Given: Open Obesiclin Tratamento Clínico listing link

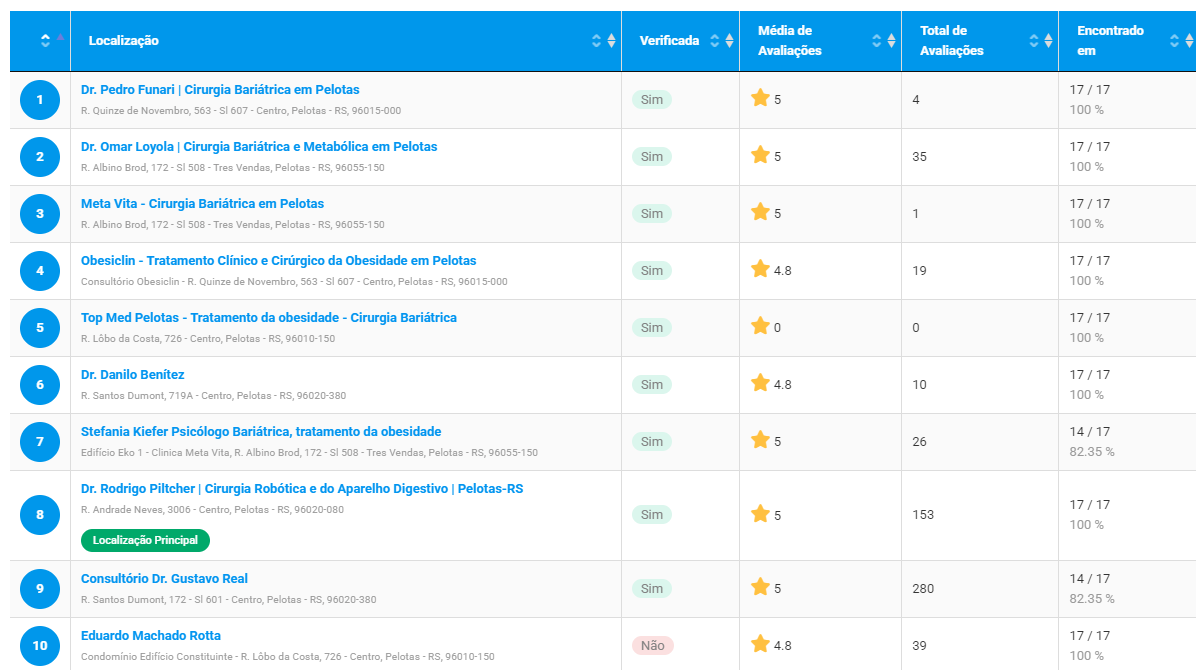Looking at the screenshot, I should click(x=278, y=260).
